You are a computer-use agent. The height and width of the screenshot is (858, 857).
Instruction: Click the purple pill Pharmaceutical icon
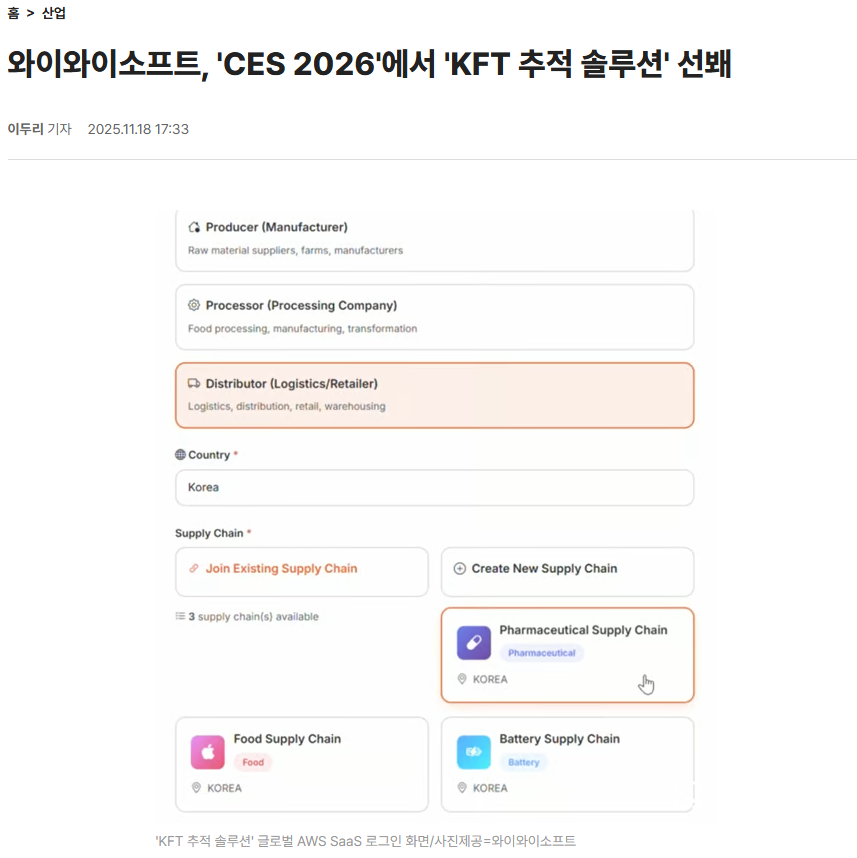point(474,643)
